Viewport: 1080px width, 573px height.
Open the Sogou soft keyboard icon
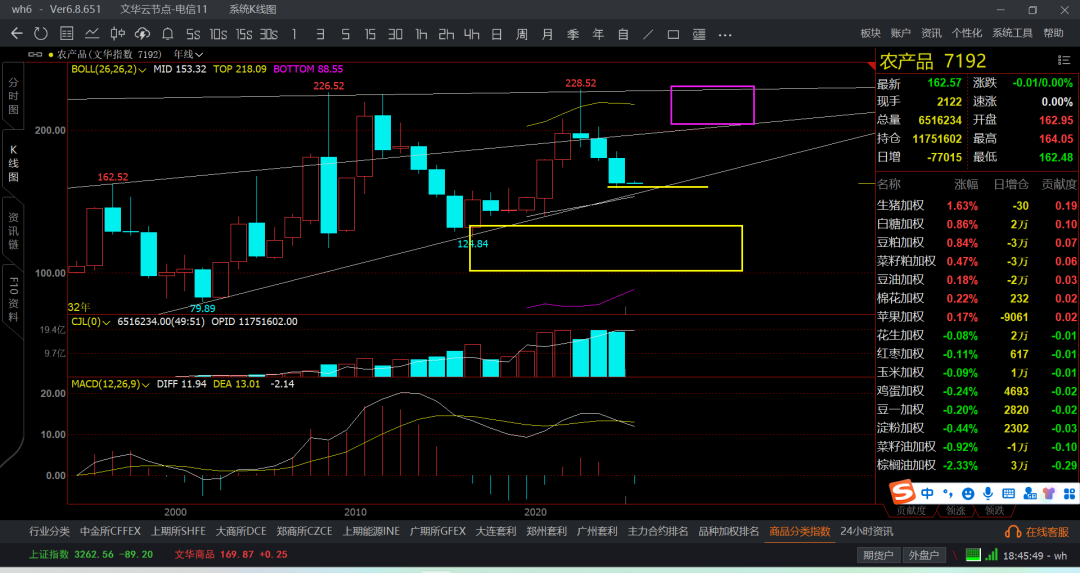tap(1008, 494)
